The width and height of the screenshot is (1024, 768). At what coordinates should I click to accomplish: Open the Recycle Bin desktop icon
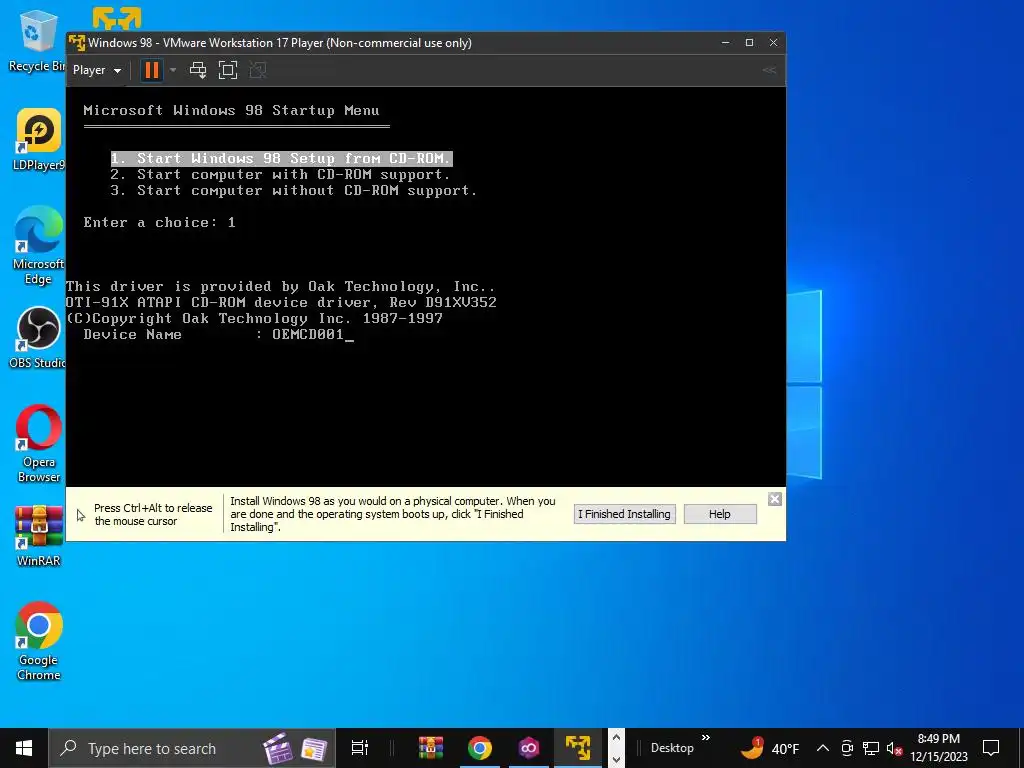coord(37,40)
